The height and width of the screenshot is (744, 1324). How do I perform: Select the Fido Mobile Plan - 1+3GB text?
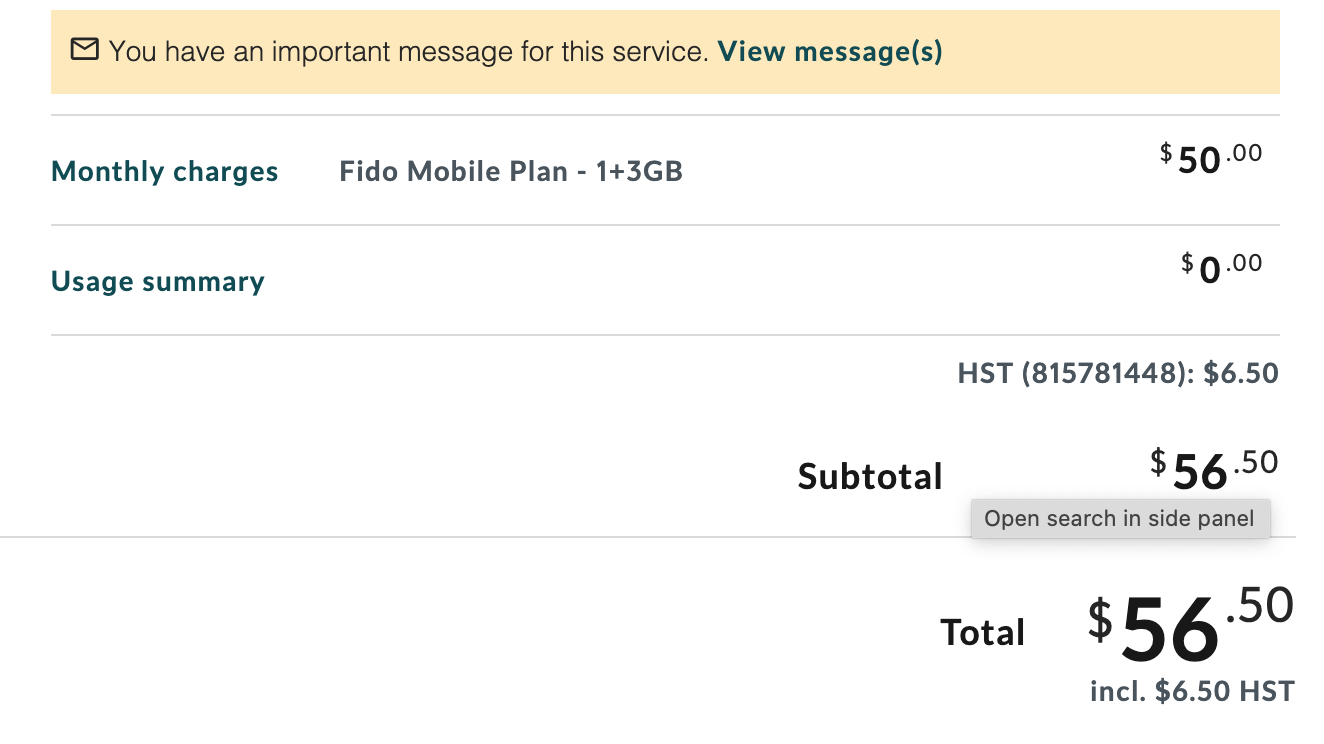click(x=511, y=171)
